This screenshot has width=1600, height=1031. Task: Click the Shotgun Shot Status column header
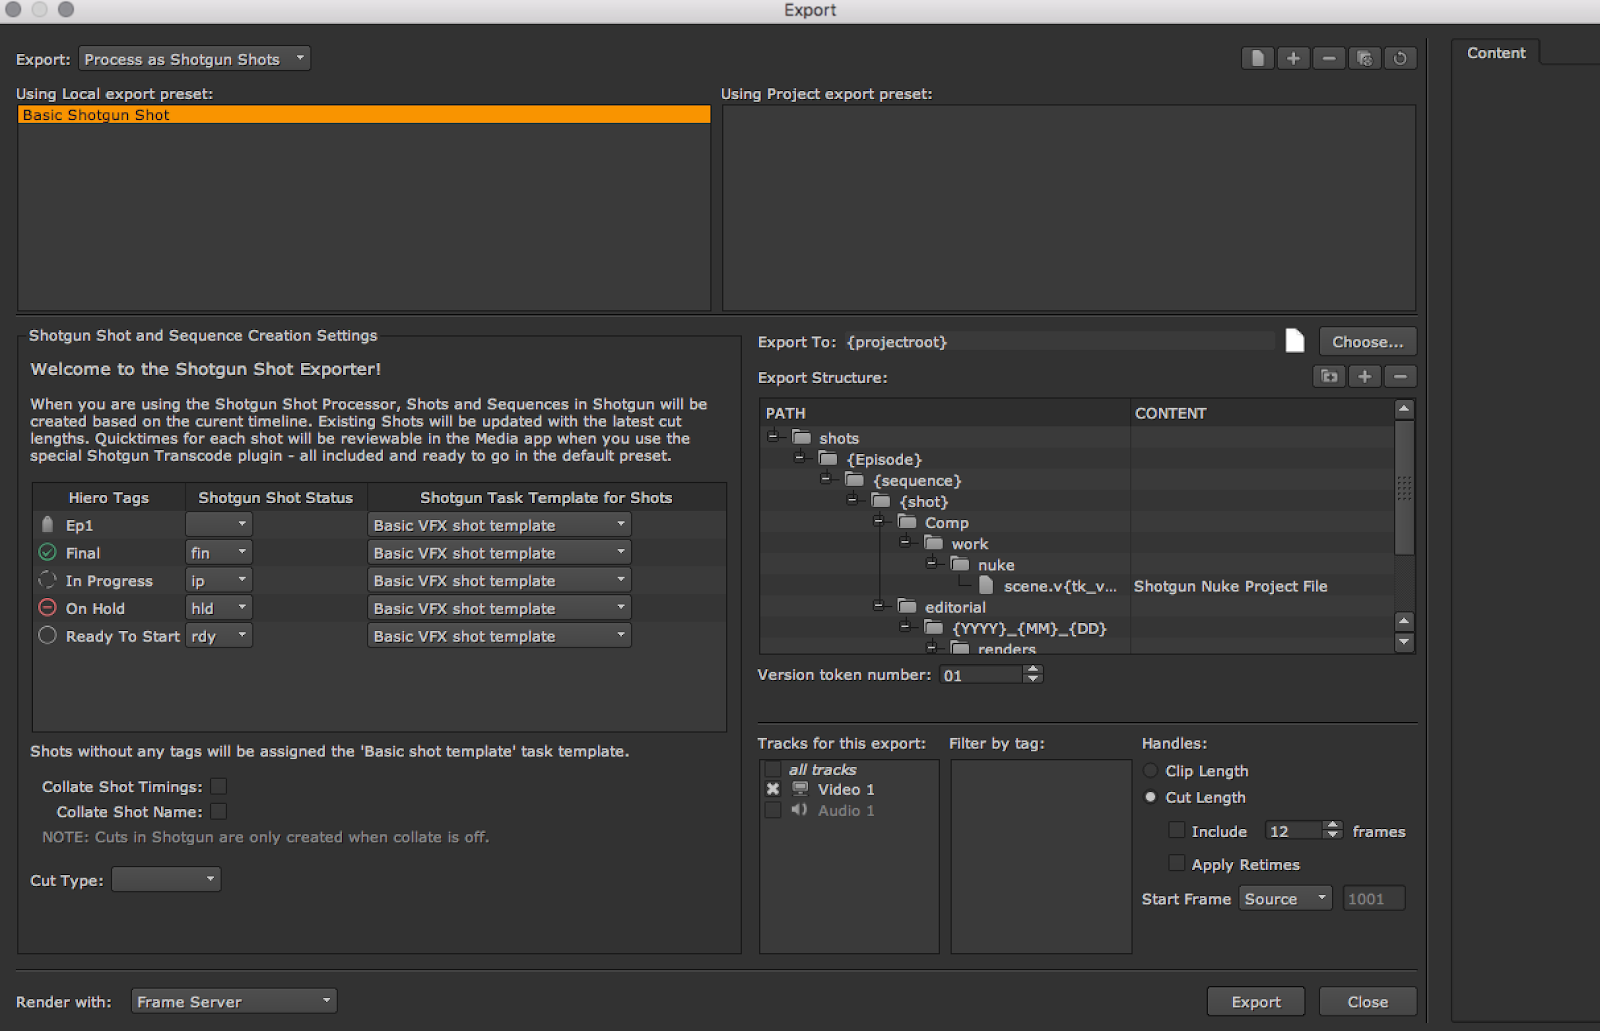[x=276, y=497]
